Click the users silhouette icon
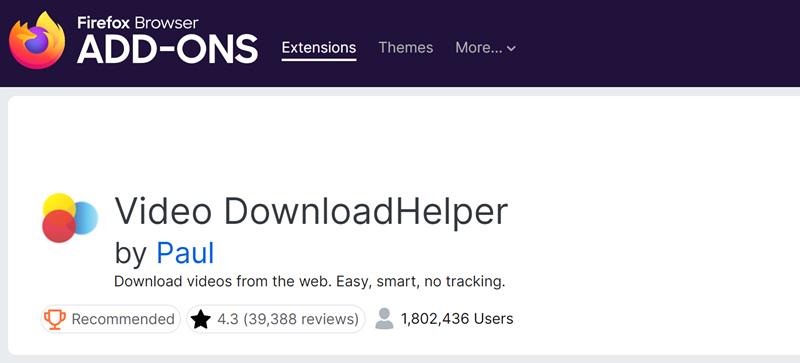Screen dimensions: 800x363 (x=384, y=319)
